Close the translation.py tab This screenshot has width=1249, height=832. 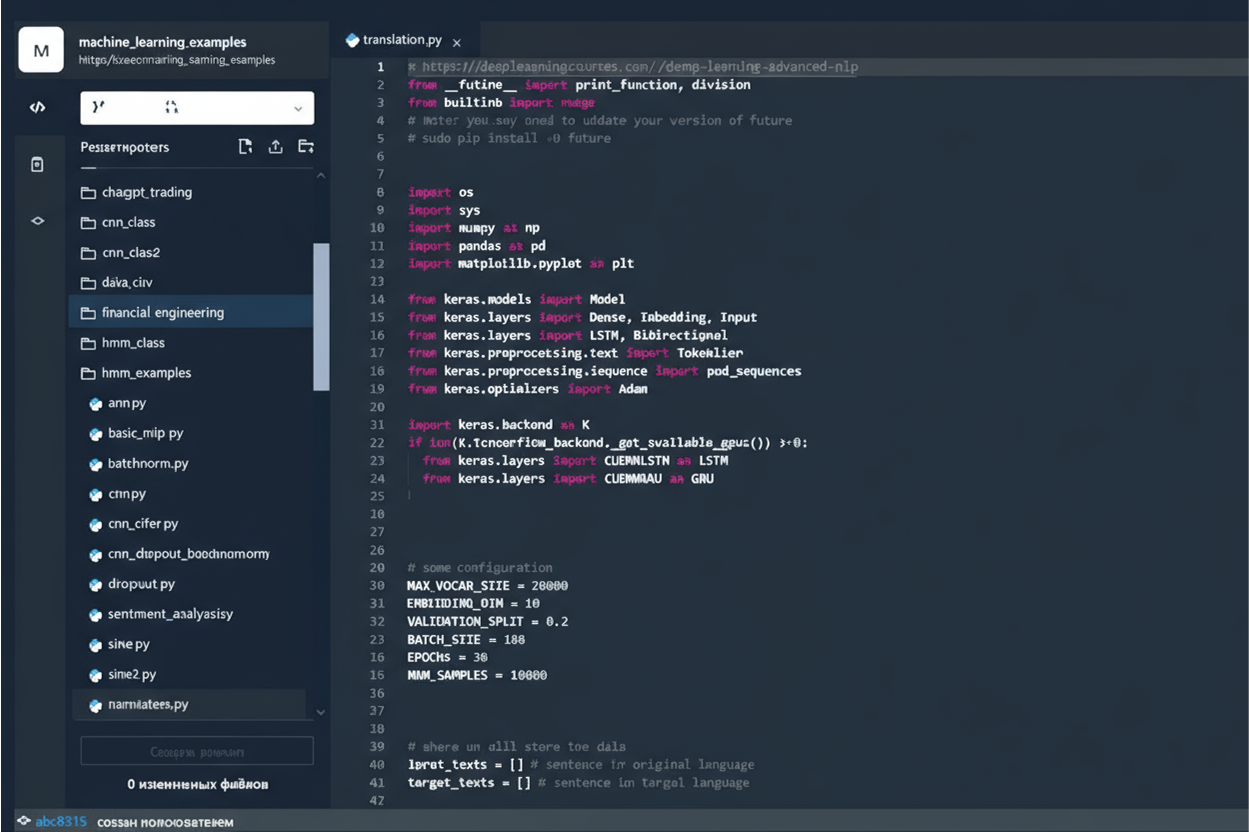pyautogui.click(x=457, y=42)
